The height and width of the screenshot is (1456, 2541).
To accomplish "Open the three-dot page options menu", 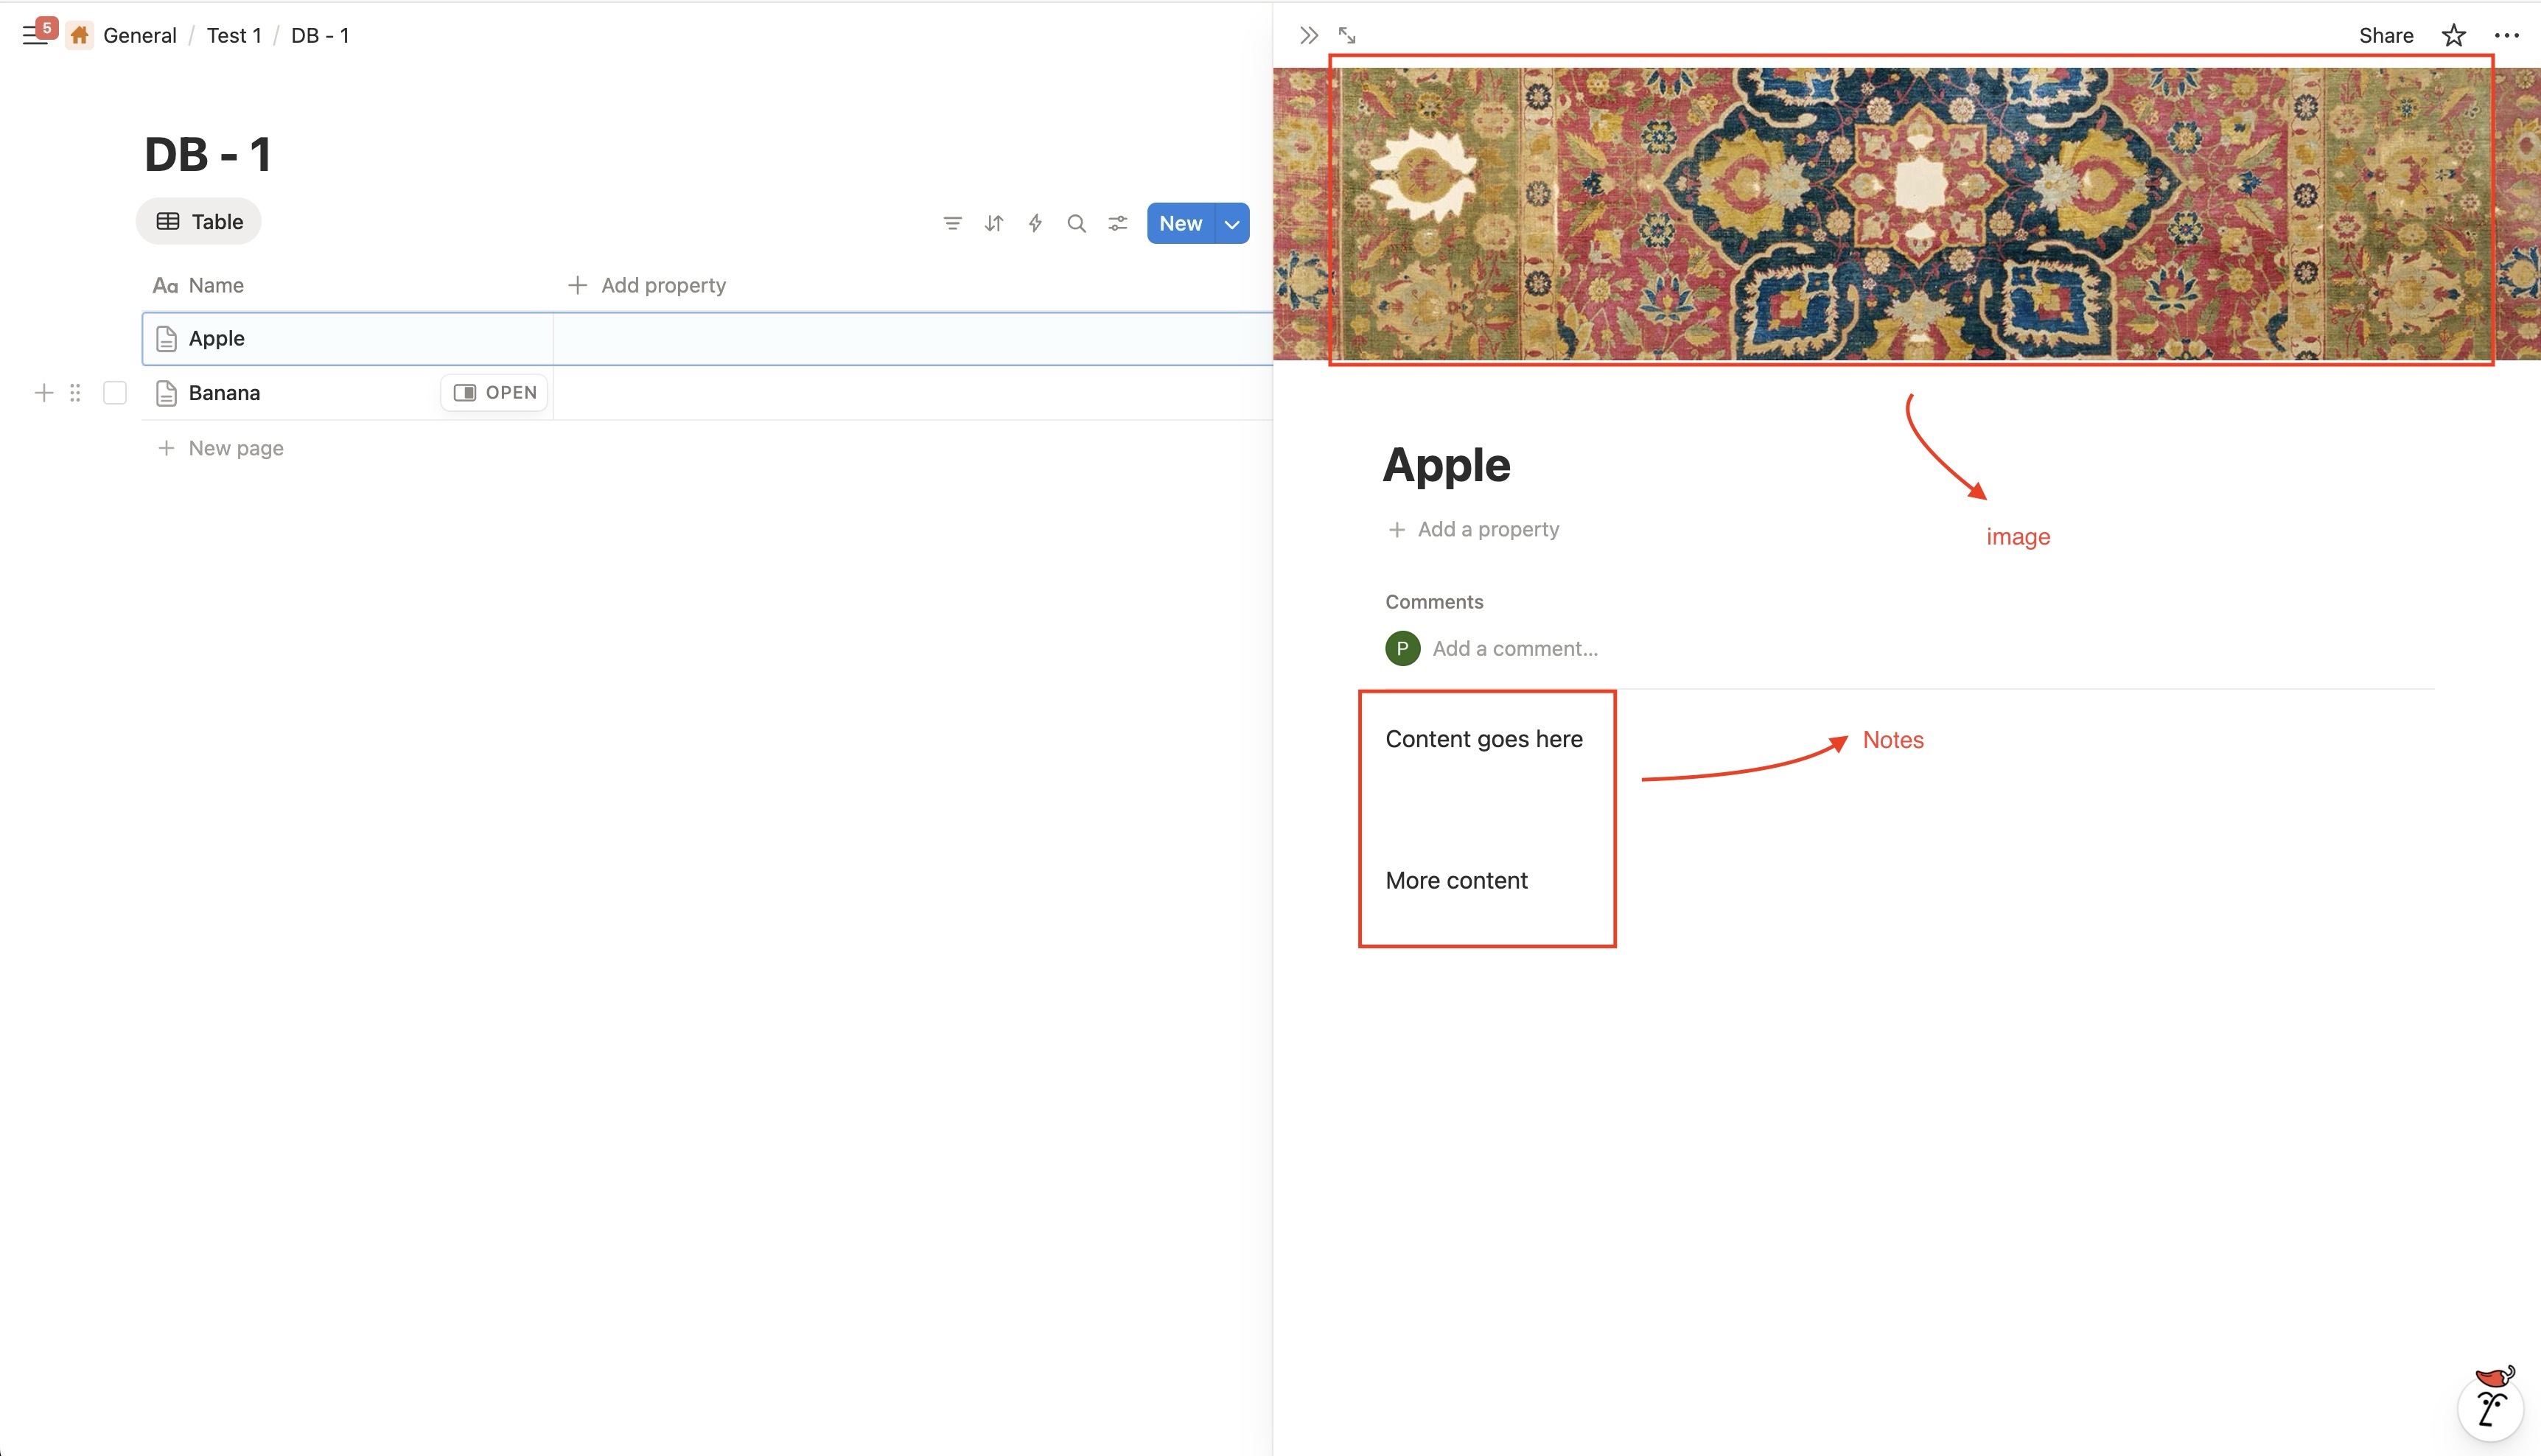I will pos(2506,36).
